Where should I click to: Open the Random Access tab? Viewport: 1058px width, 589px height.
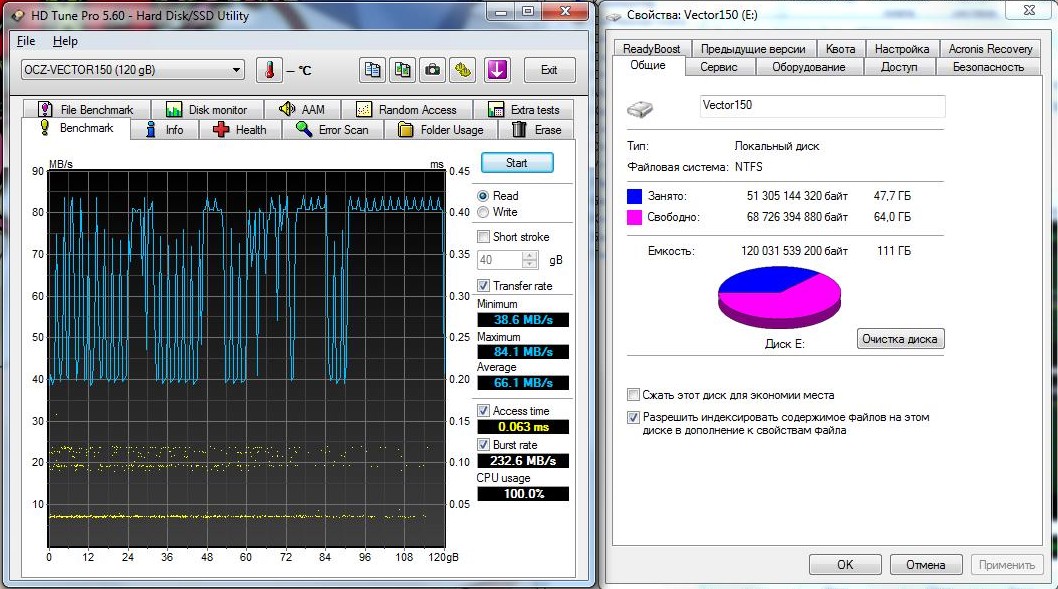407,109
